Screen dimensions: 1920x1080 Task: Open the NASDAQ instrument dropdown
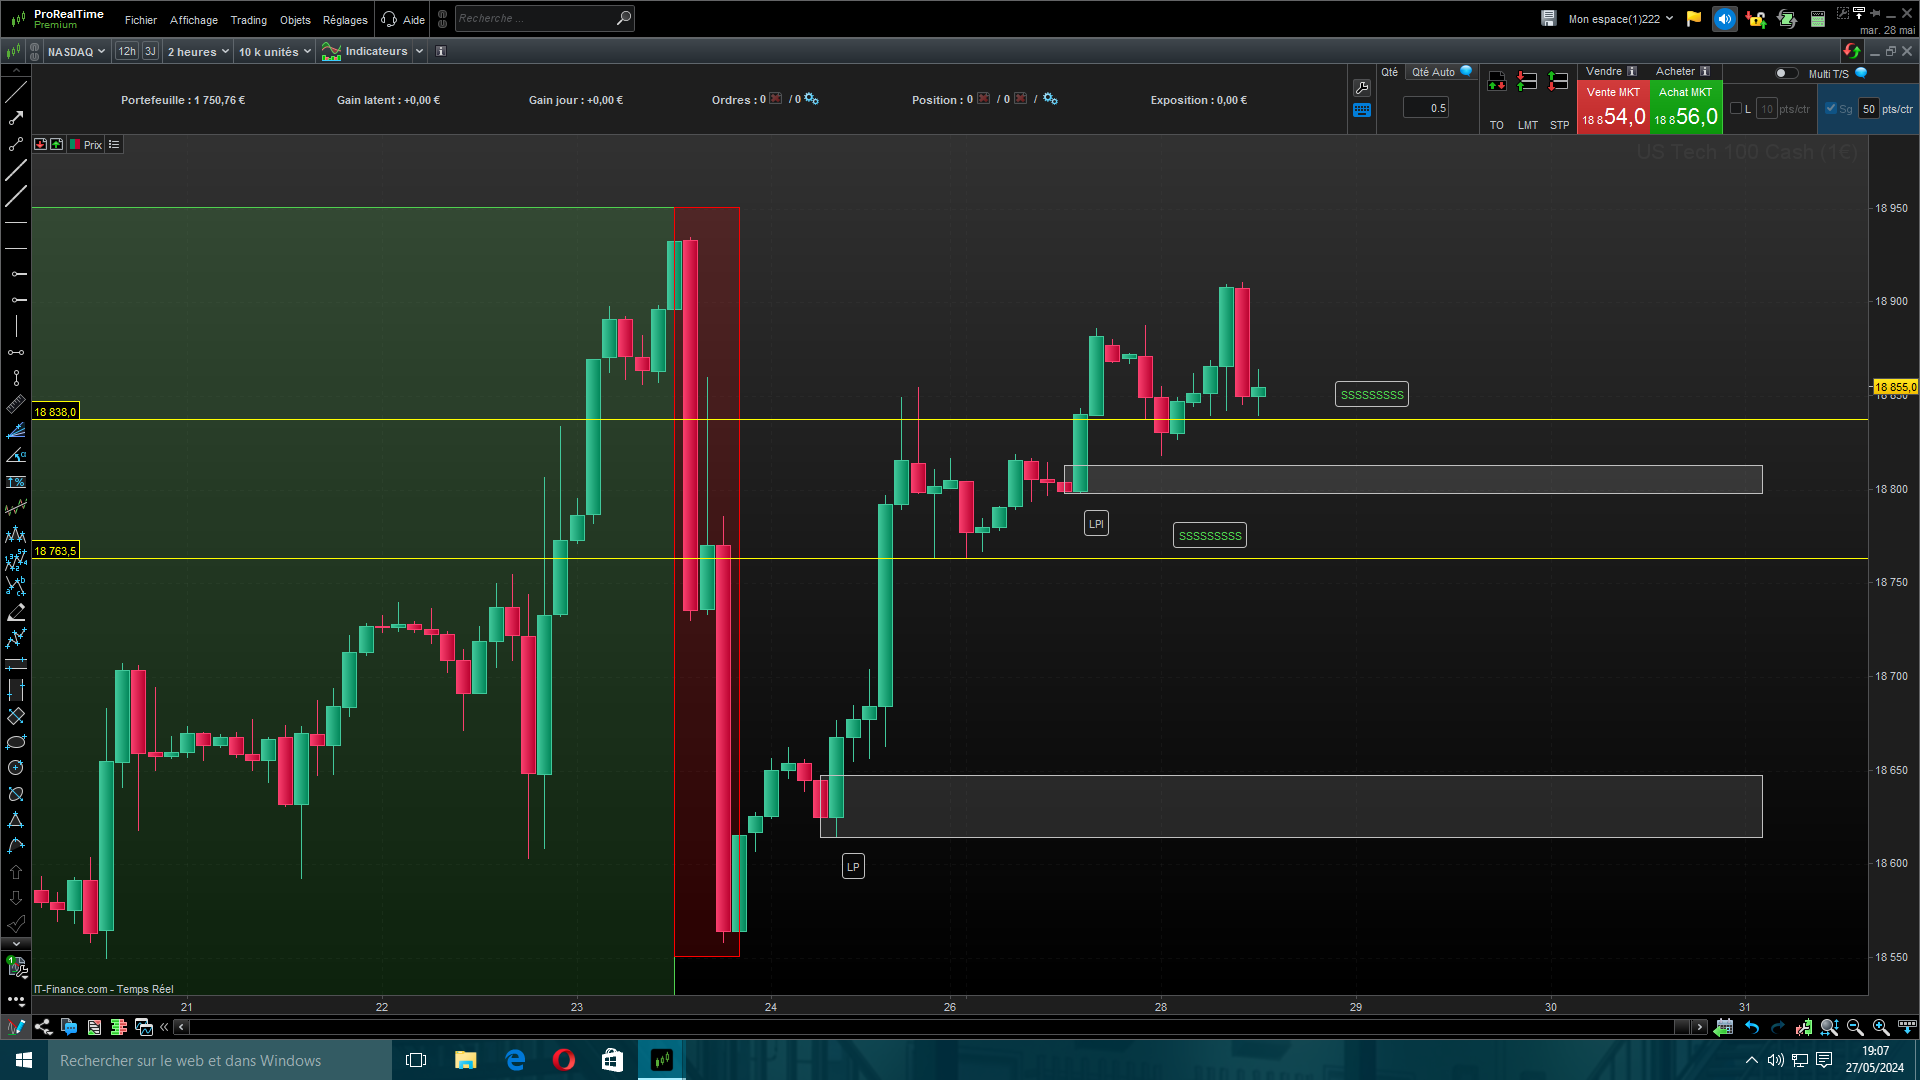click(x=76, y=51)
